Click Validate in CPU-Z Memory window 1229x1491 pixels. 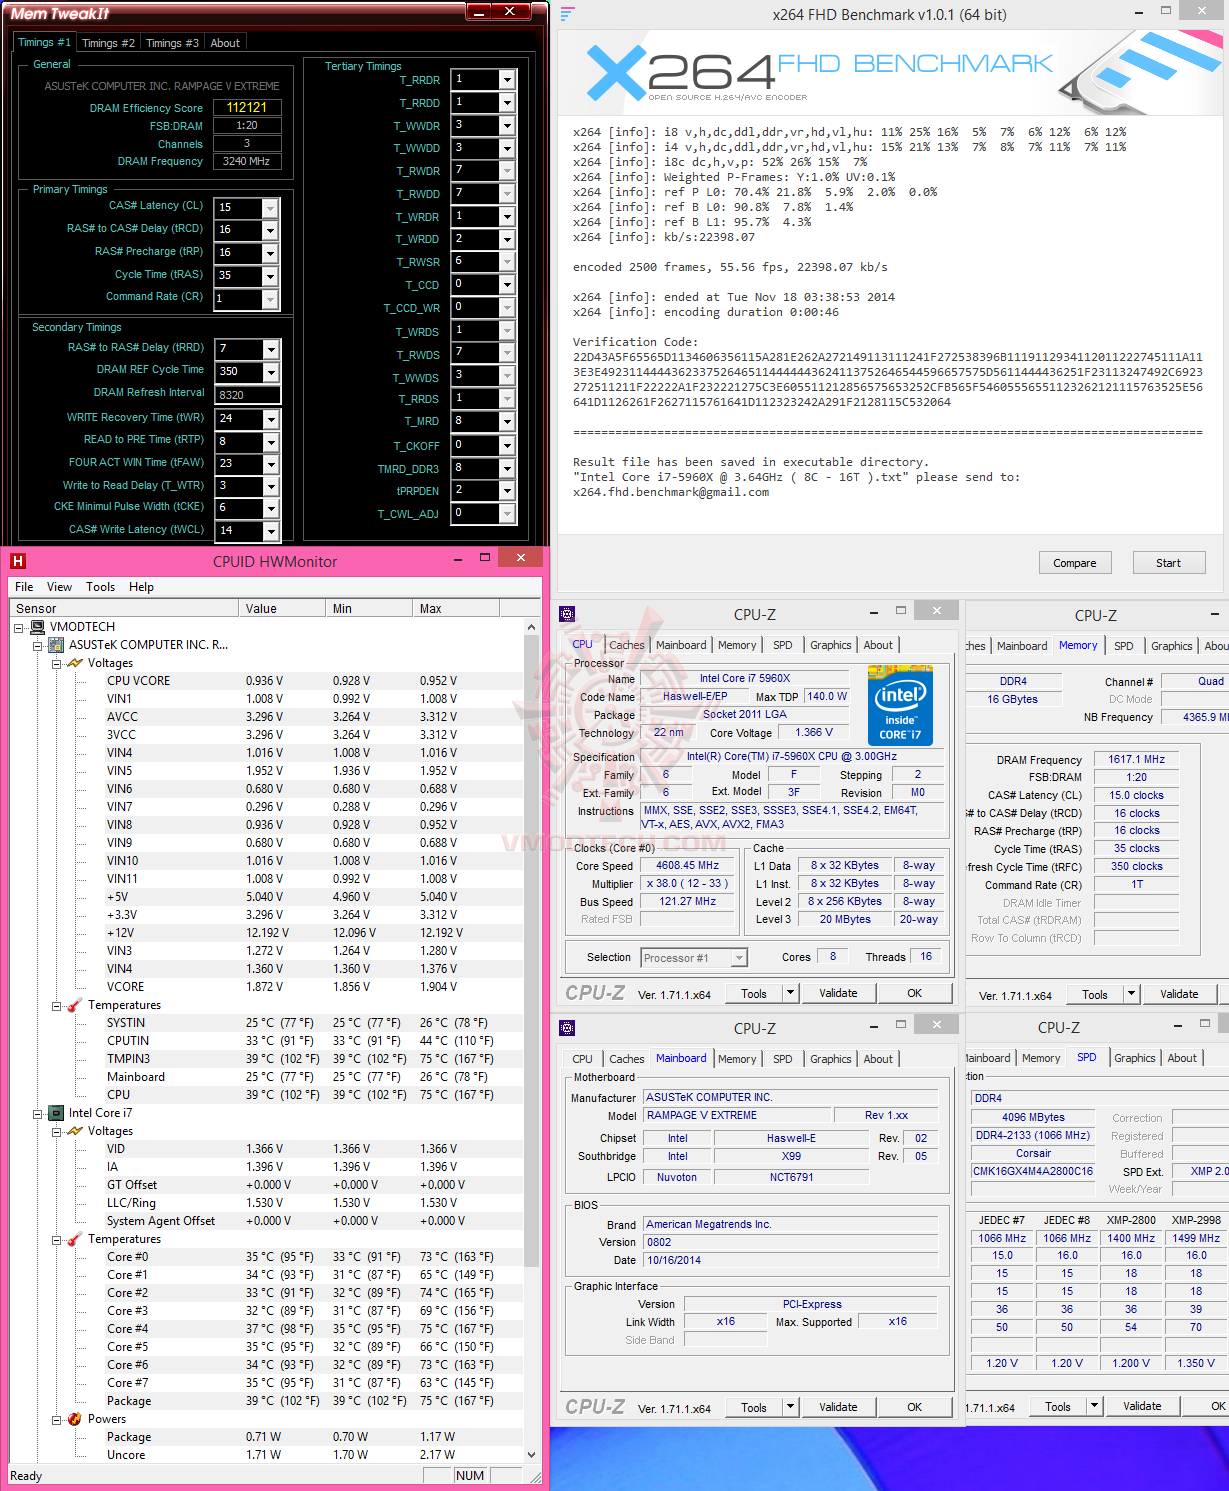(x=1179, y=994)
